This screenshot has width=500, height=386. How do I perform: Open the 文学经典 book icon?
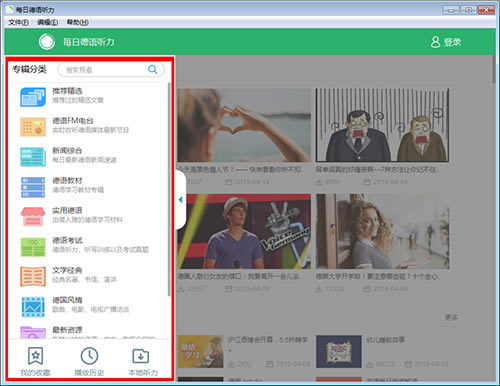pyautogui.click(x=33, y=276)
